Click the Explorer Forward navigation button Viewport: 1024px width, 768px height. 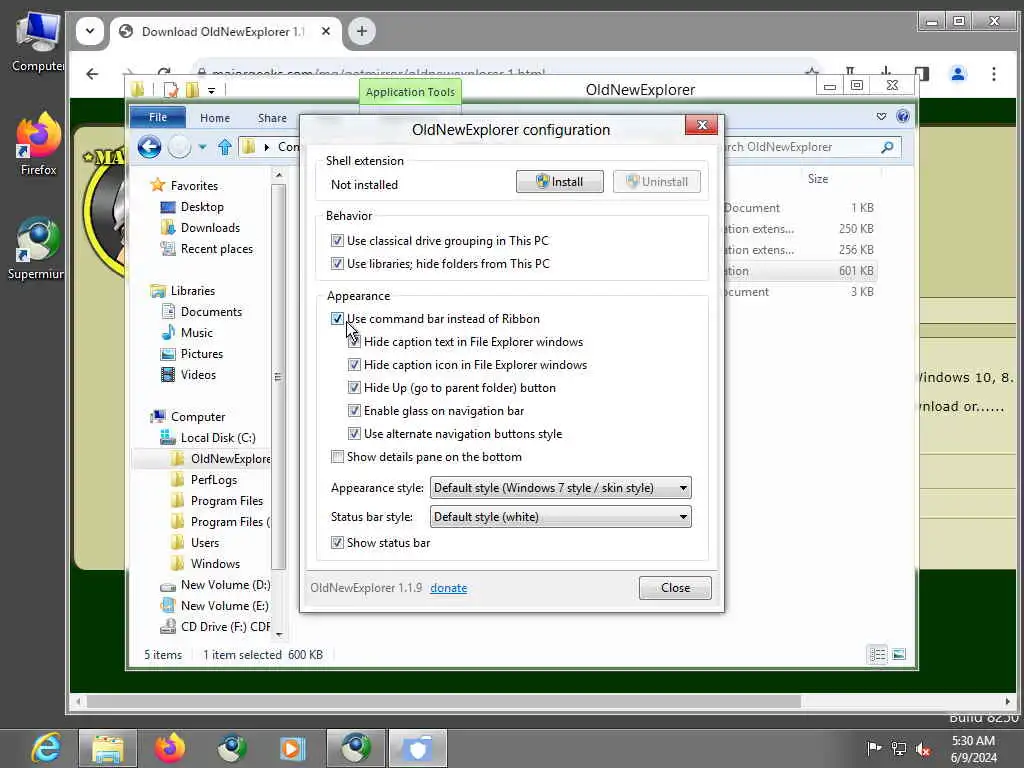[179, 147]
